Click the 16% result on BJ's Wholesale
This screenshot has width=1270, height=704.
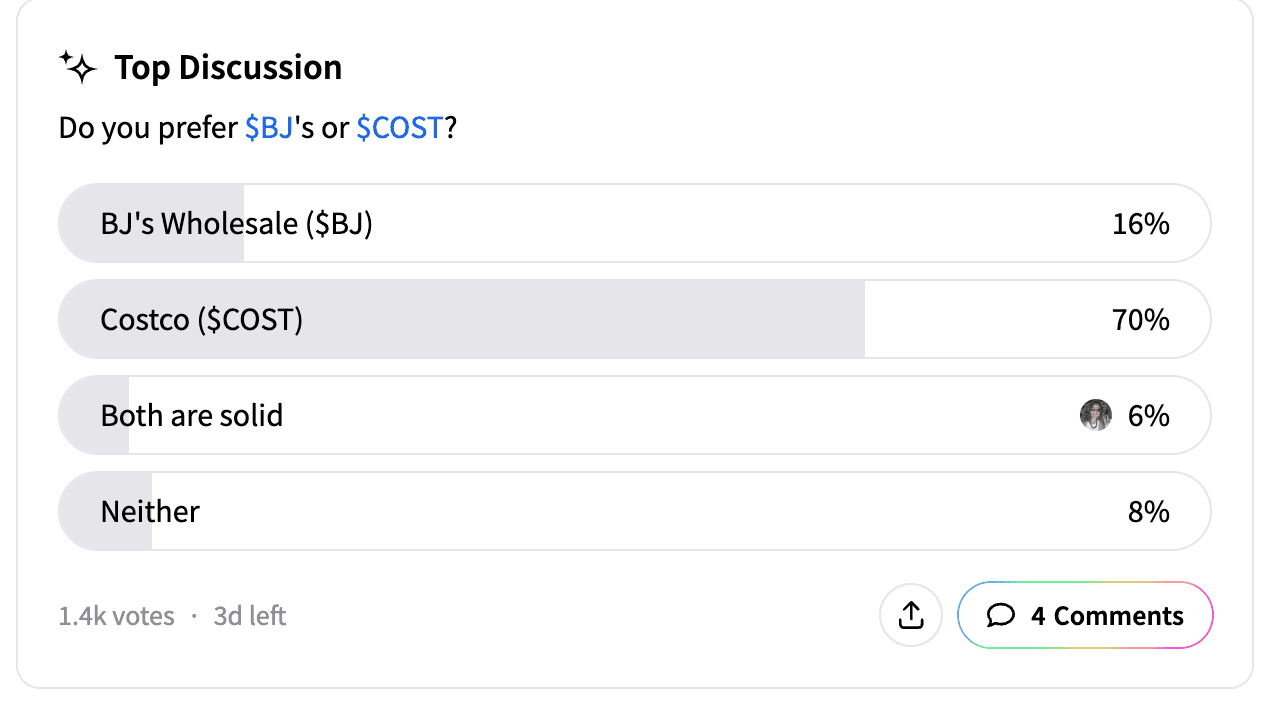[x=1141, y=224]
